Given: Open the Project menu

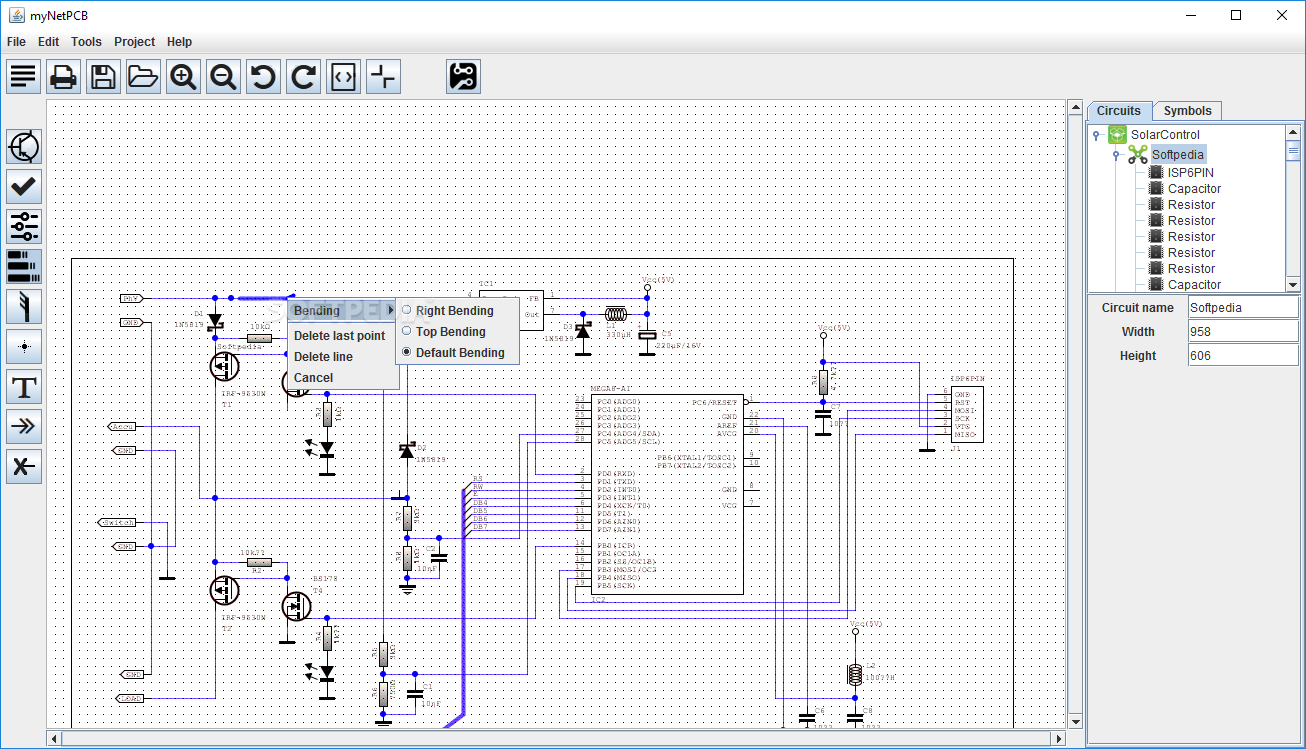Looking at the screenshot, I should [134, 42].
